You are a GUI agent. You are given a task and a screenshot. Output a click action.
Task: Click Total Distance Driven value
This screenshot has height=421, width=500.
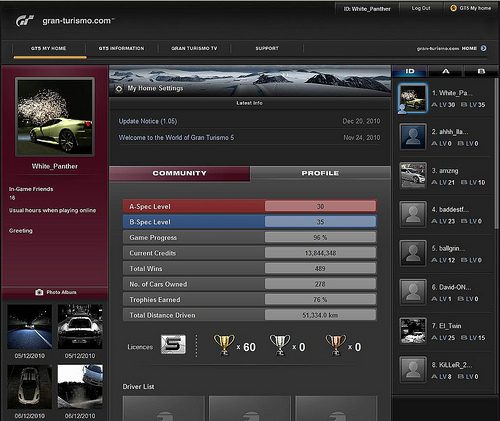320,315
